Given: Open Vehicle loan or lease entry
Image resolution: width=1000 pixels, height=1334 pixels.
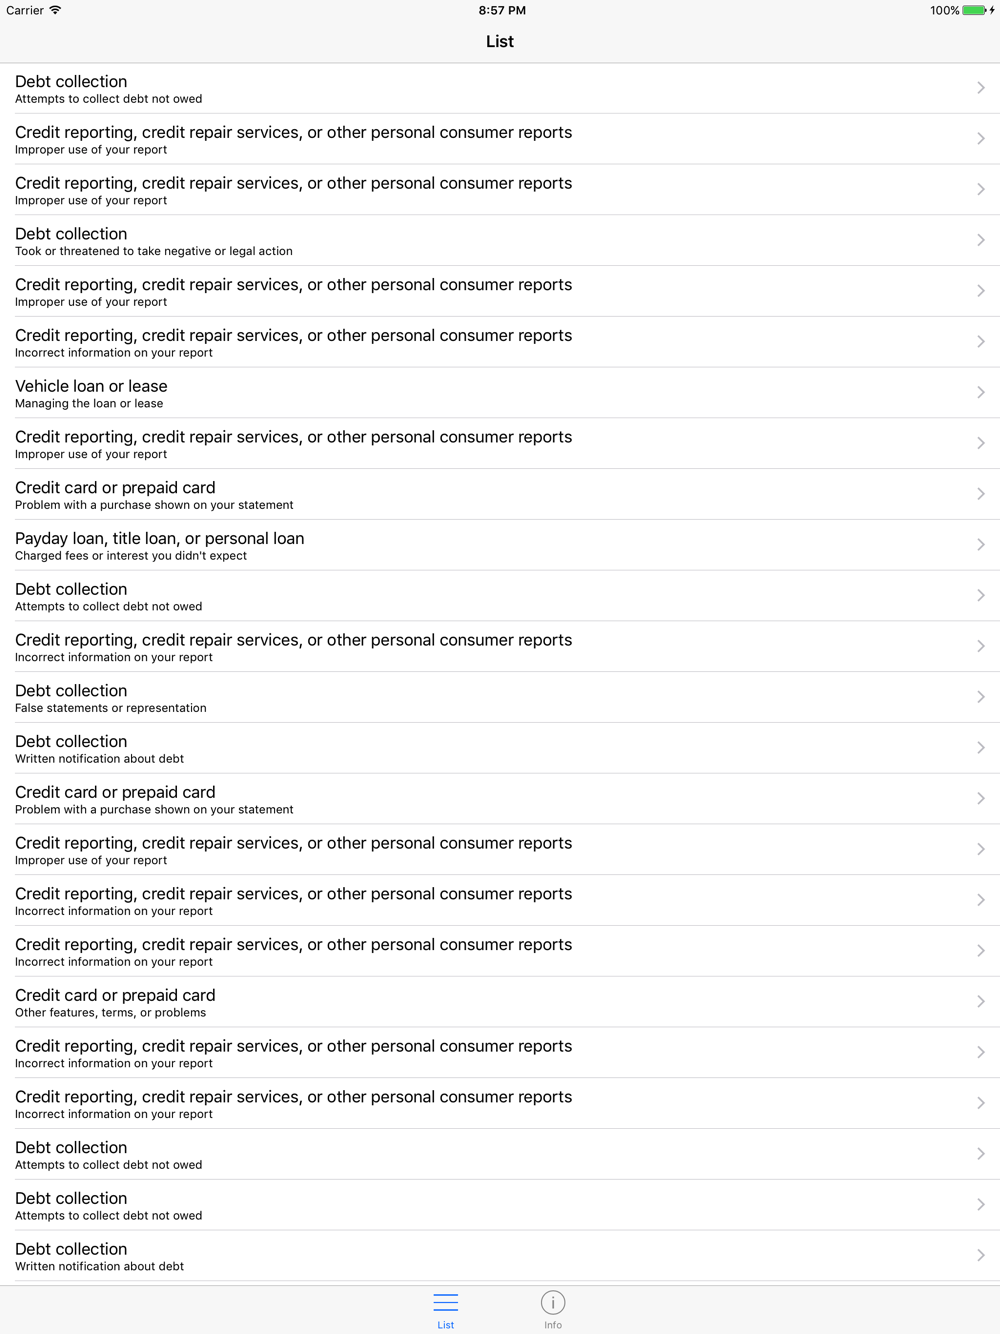Looking at the screenshot, I should tap(500, 392).
